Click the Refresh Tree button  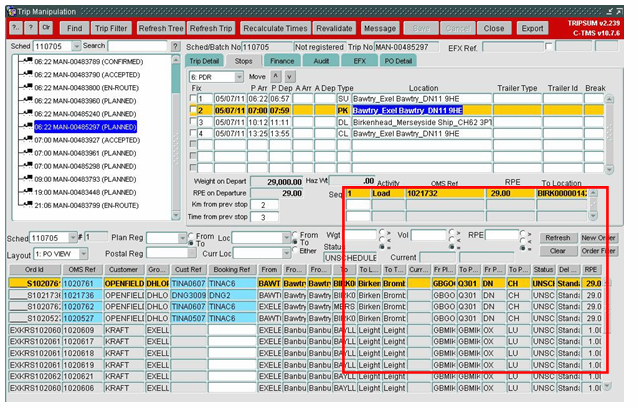pyautogui.click(x=161, y=28)
